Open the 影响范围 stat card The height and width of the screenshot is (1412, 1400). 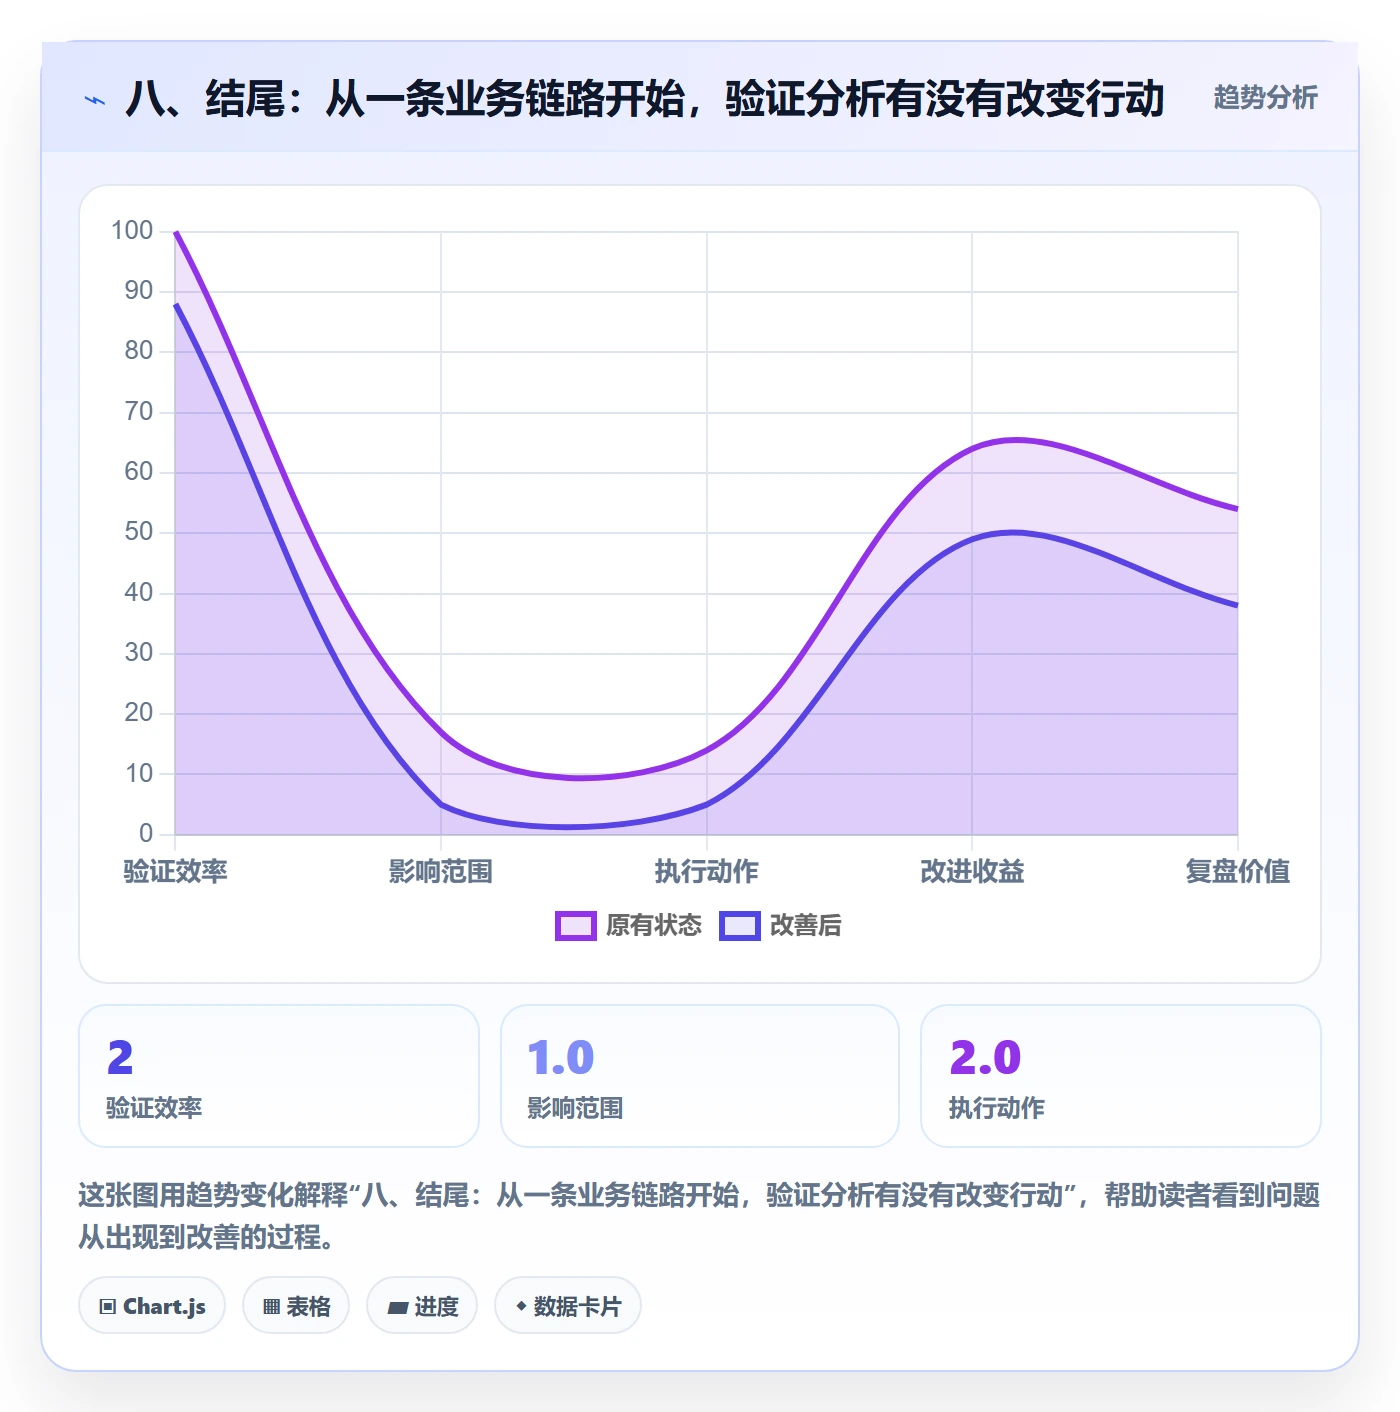pyautogui.click(x=700, y=1076)
